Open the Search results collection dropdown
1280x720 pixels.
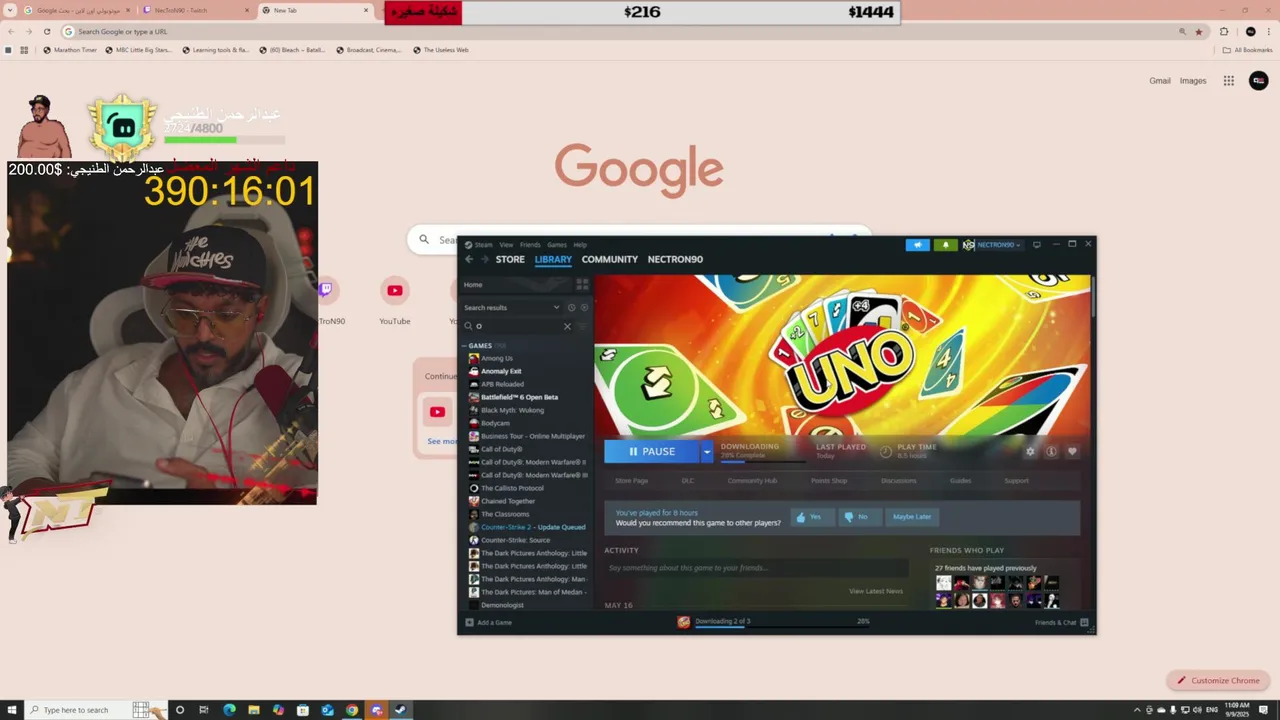(556, 307)
